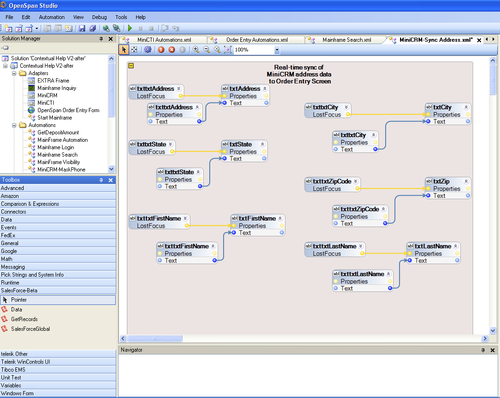Click the designer vertical scrollbar down arrow

(x=493, y=331)
